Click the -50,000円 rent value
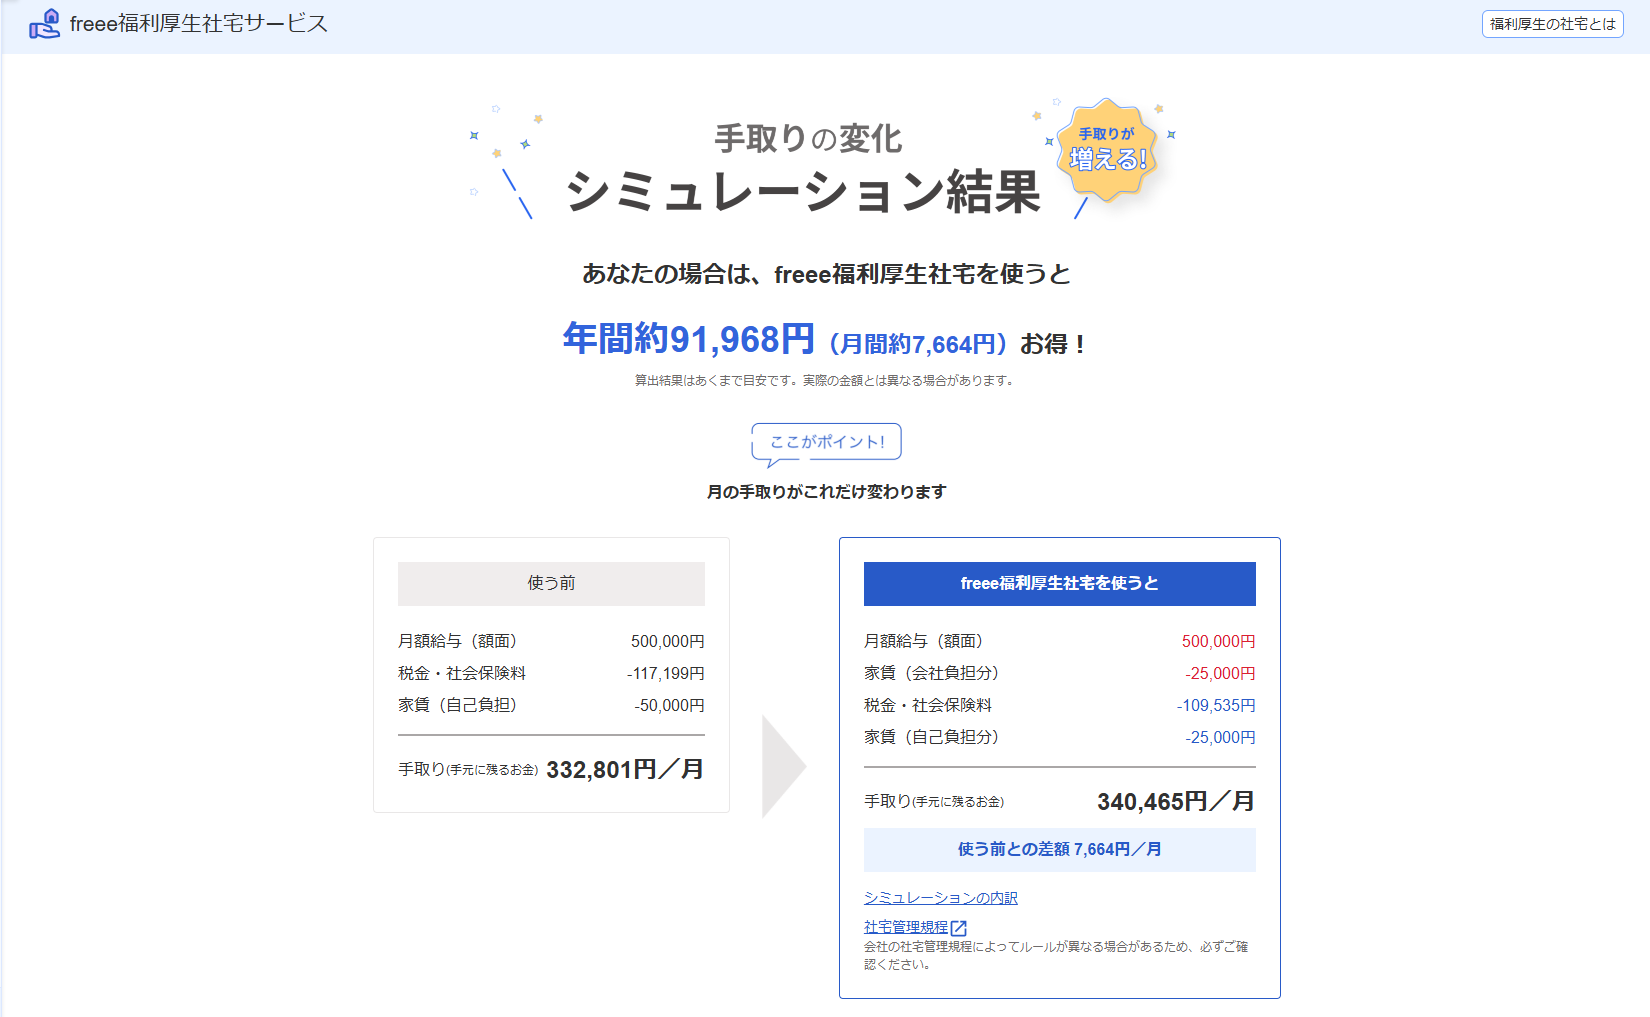This screenshot has height=1017, width=1650. (669, 706)
